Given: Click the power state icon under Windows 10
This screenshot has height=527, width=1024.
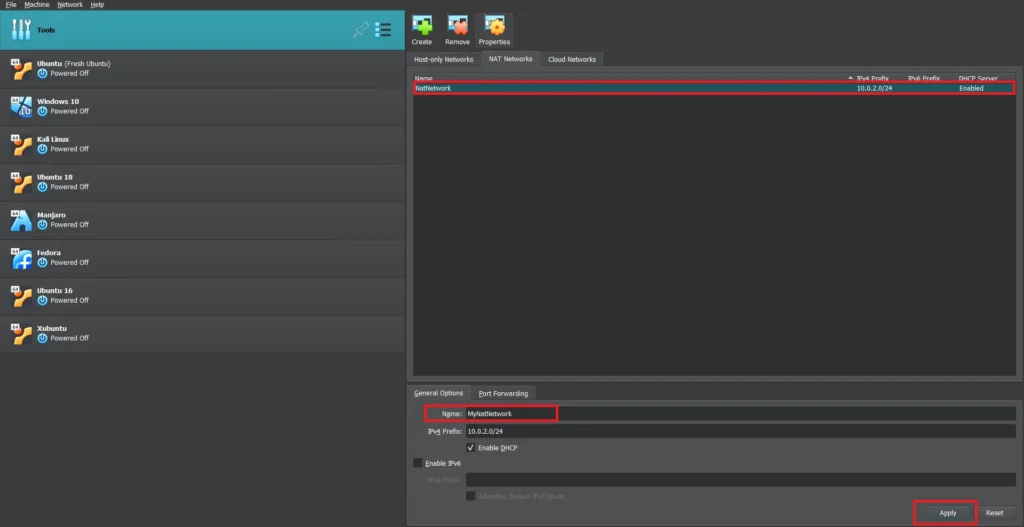Looking at the screenshot, I should point(42,111).
